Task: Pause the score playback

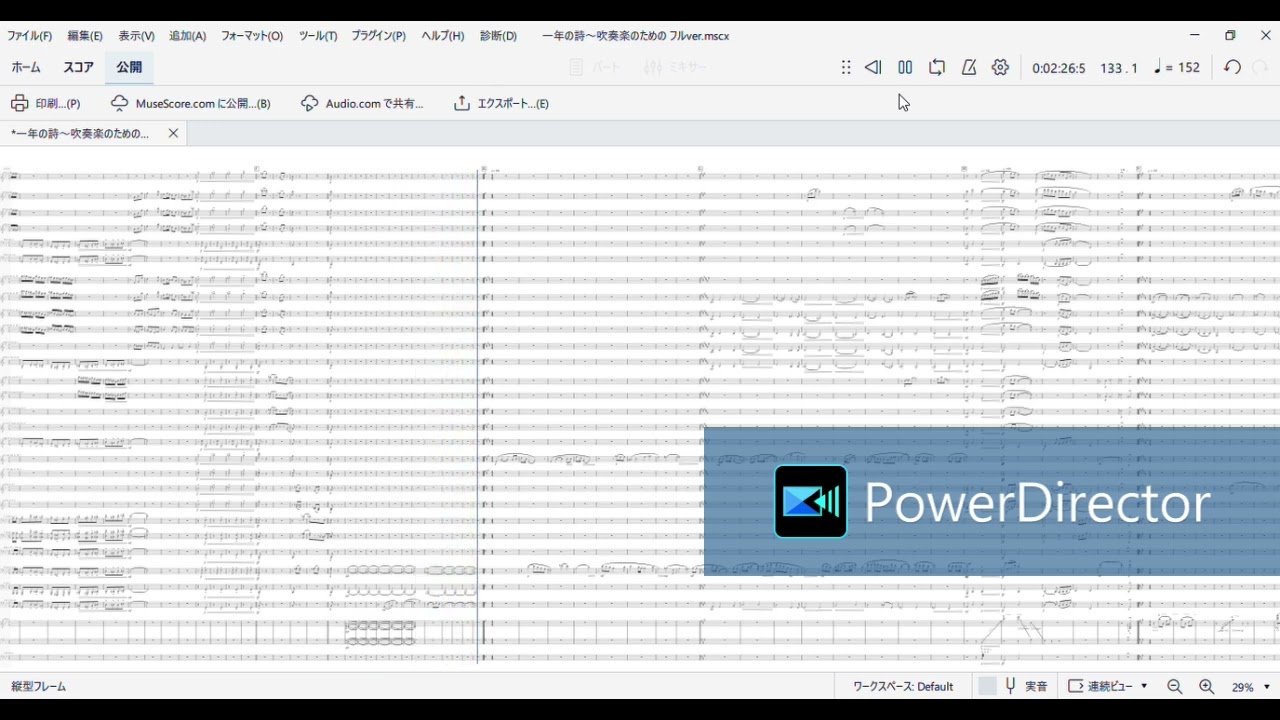Action: click(x=905, y=68)
